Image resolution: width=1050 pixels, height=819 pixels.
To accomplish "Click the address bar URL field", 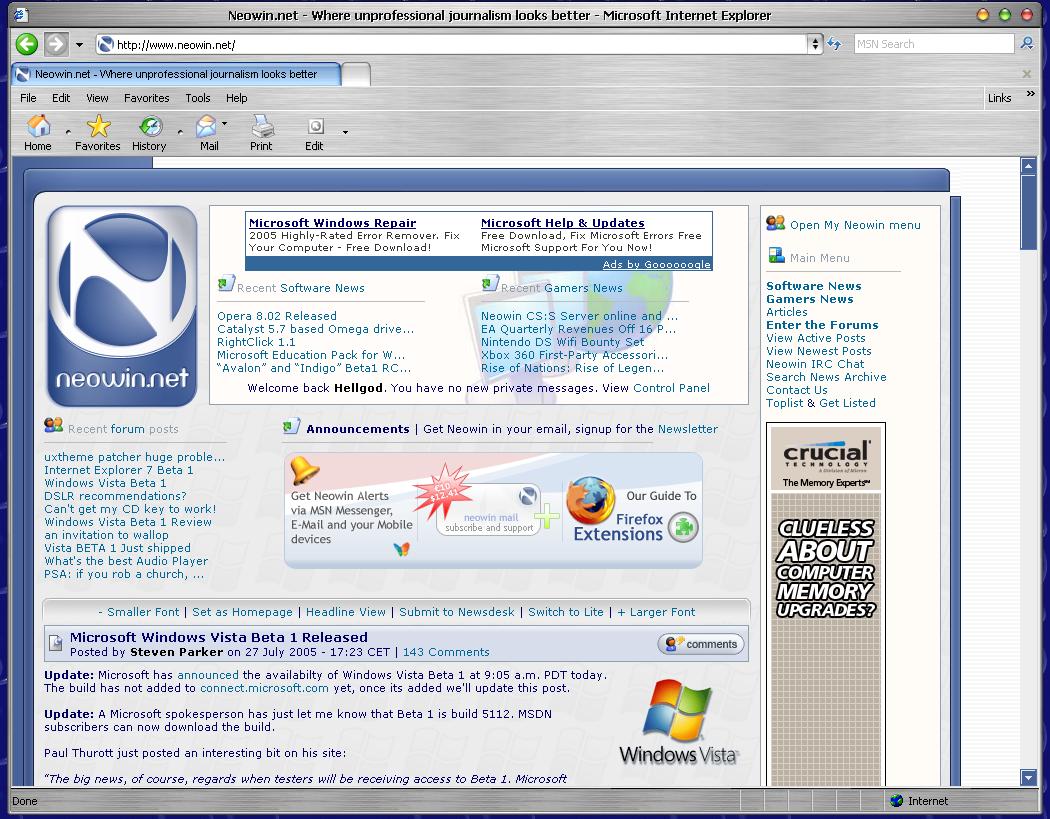I will coord(452,45).
